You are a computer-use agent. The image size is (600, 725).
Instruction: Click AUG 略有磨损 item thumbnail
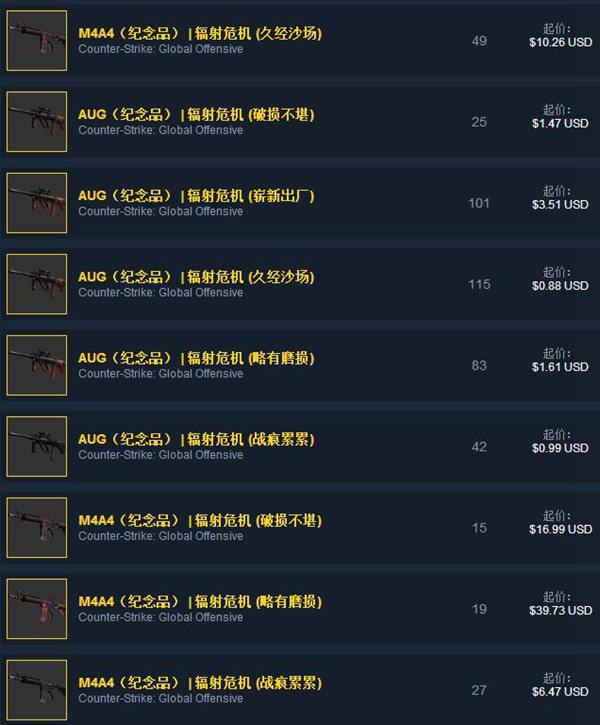[x=37, y=365]
